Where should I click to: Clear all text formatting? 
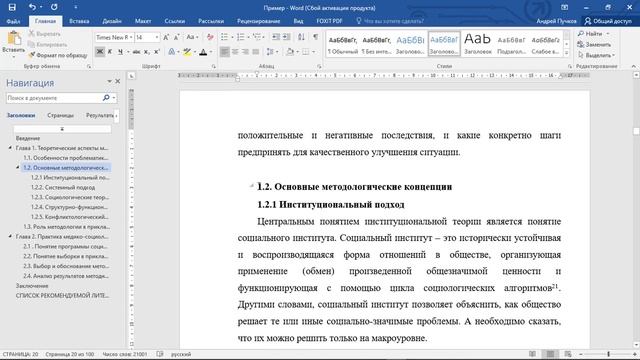pyautogui.click(x=210, y=38)
